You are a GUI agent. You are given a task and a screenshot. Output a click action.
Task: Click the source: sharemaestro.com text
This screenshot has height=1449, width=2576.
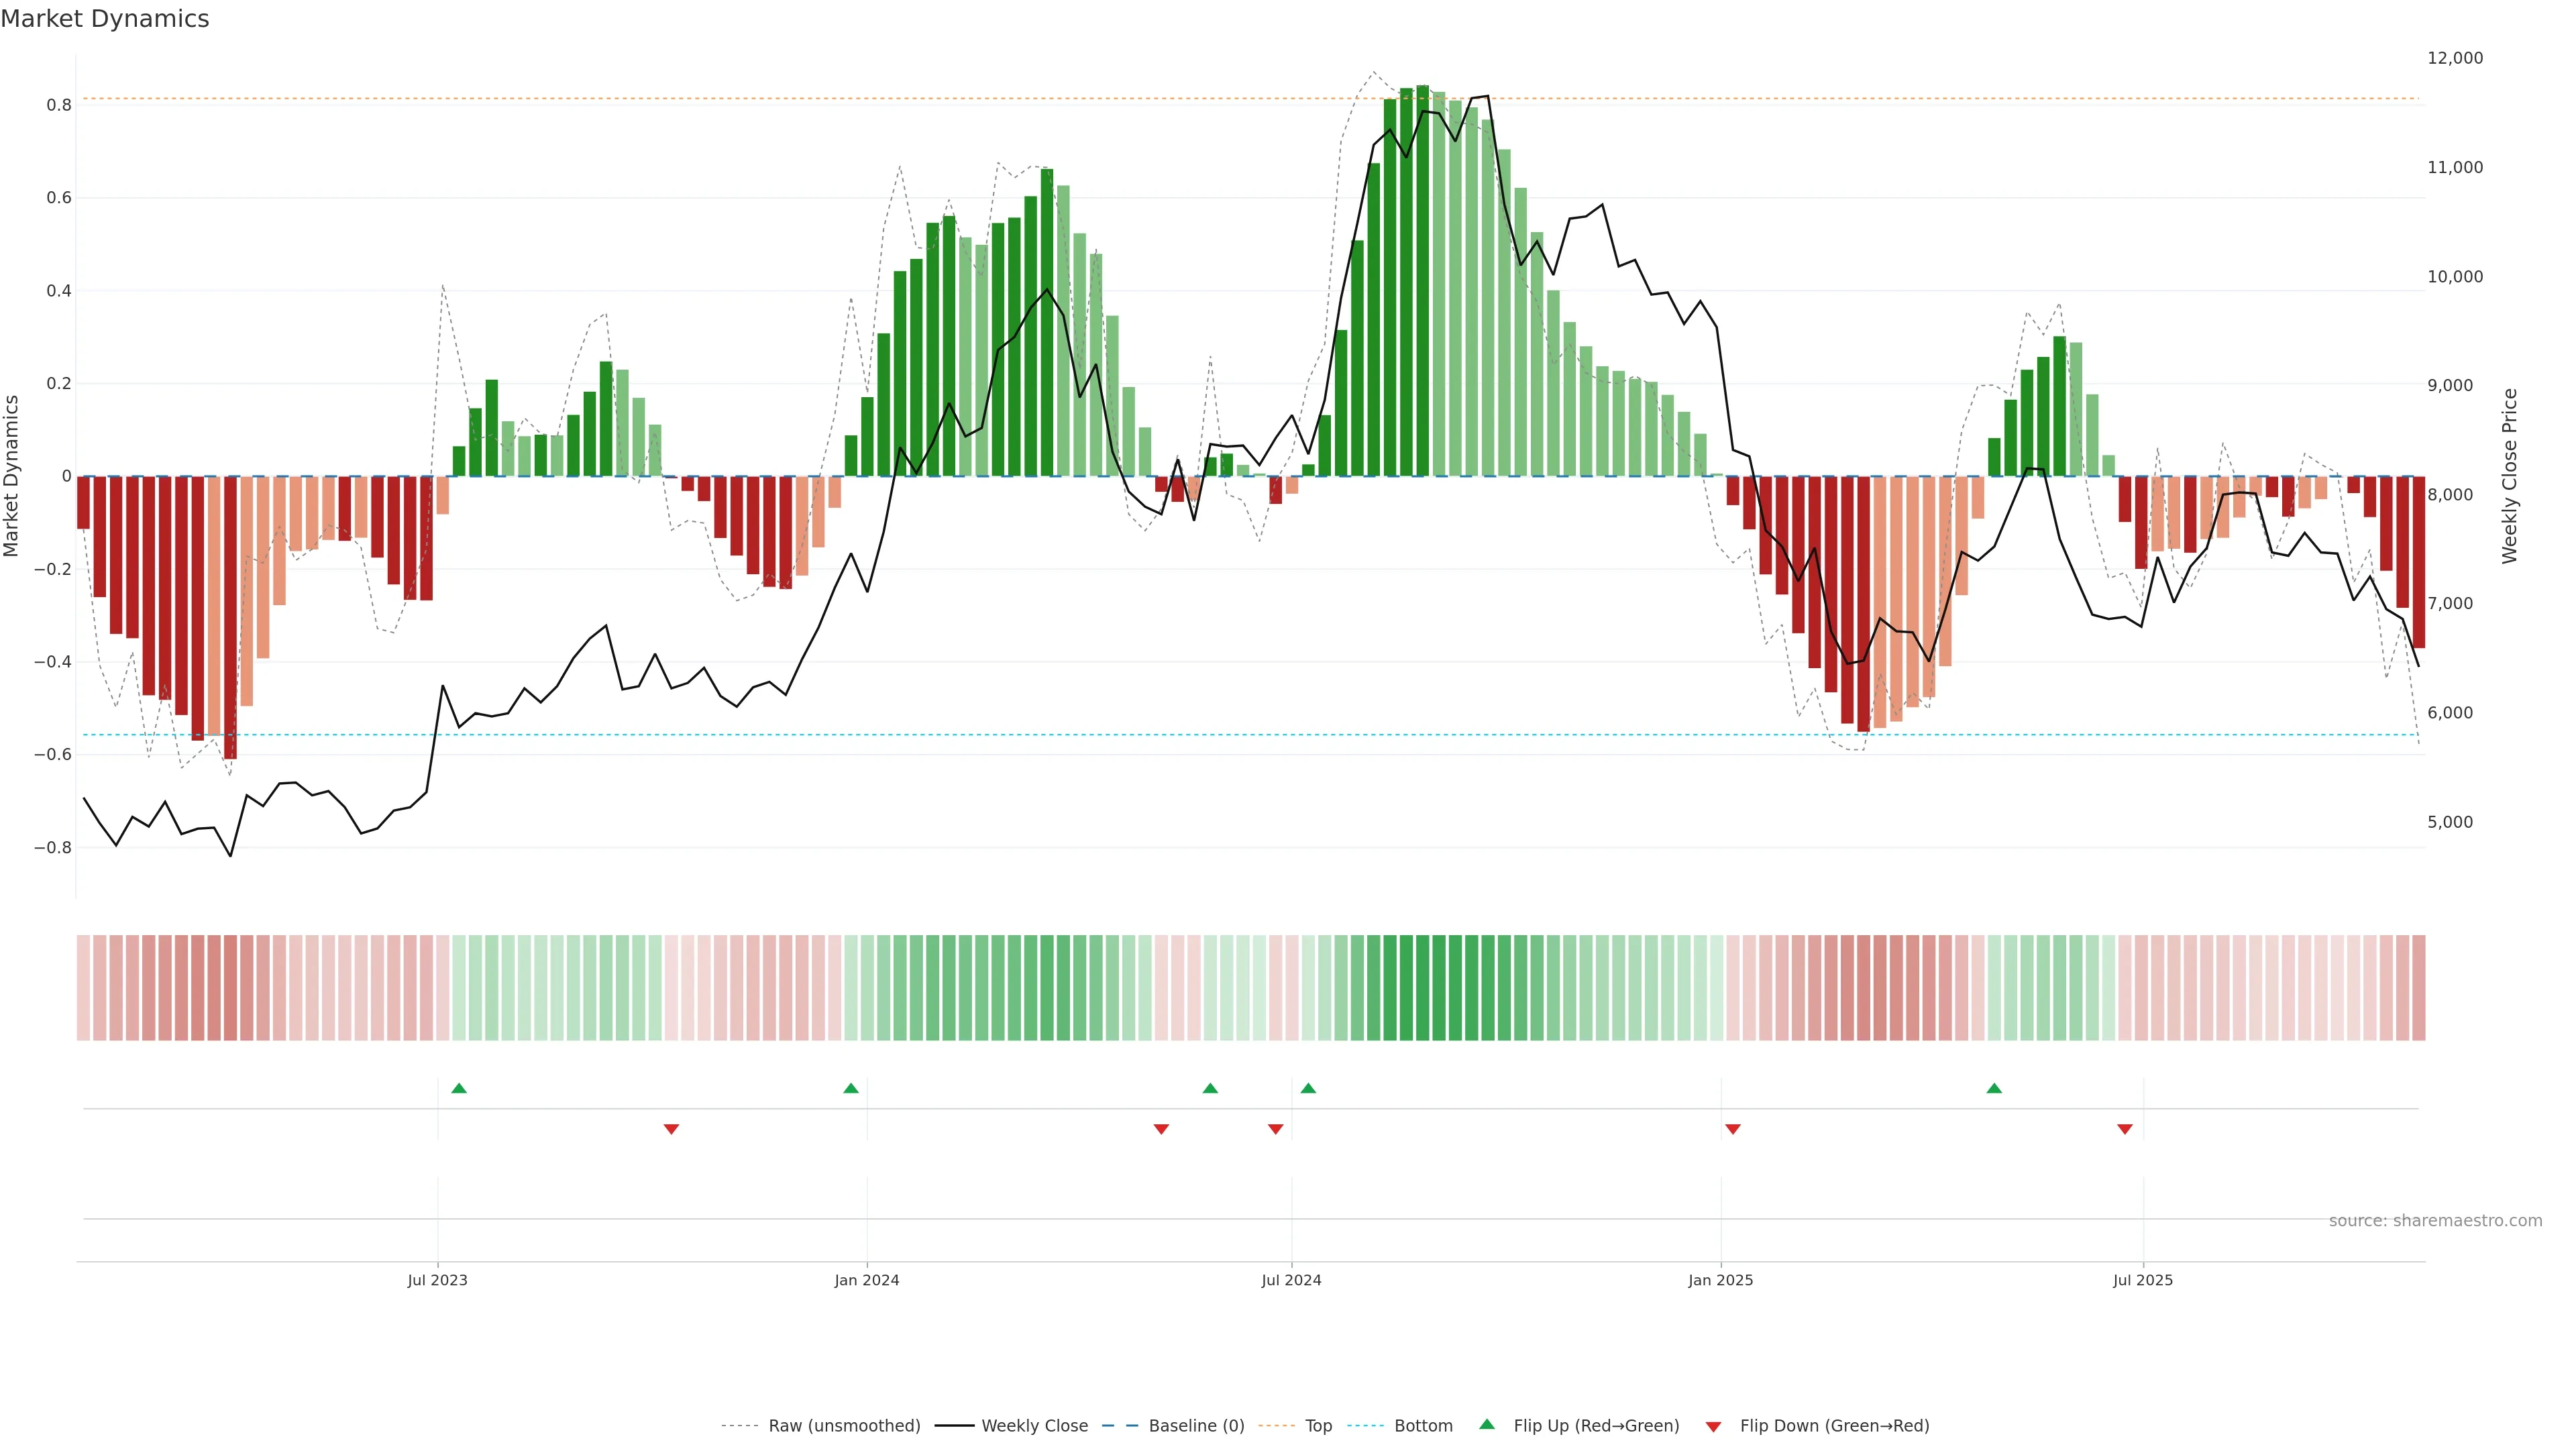(x=2435, y=1221)
